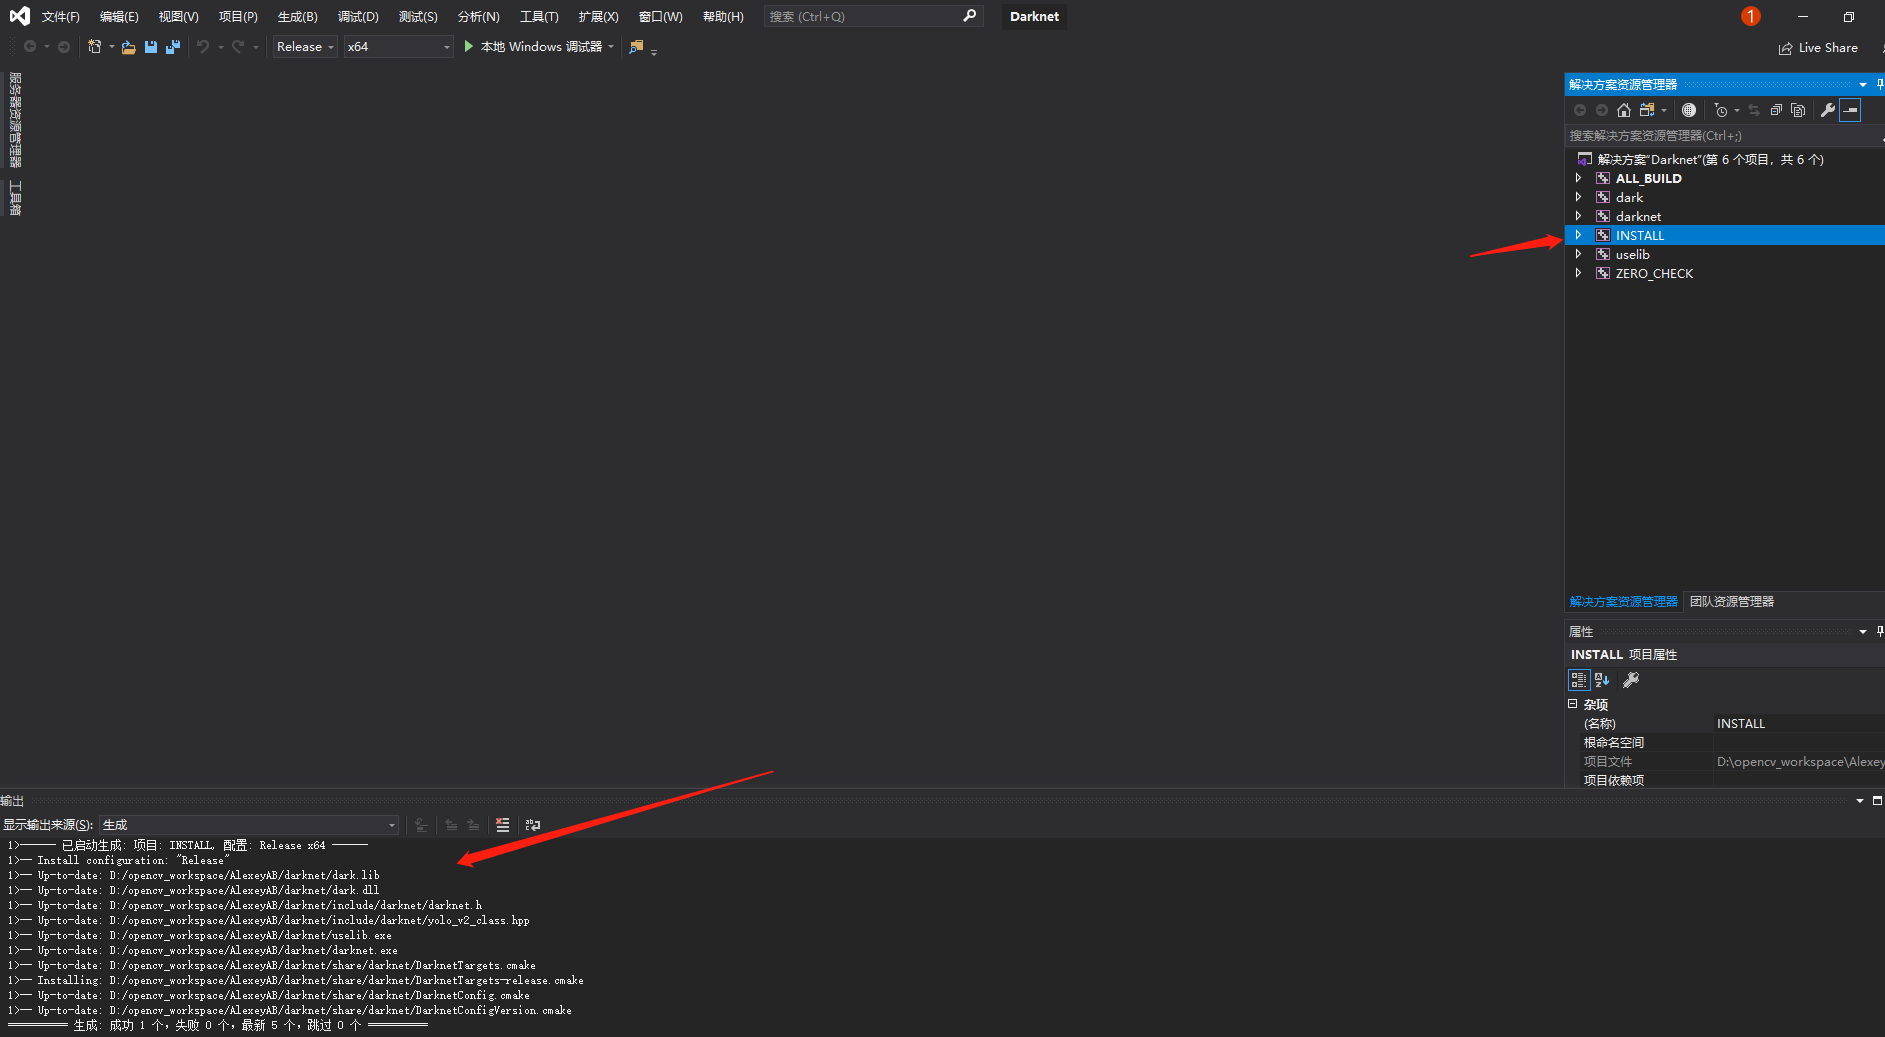Expand the ZERO_CHECK project node
The width and height of the screenshot is (1885, 1037).
[1579, 273]
